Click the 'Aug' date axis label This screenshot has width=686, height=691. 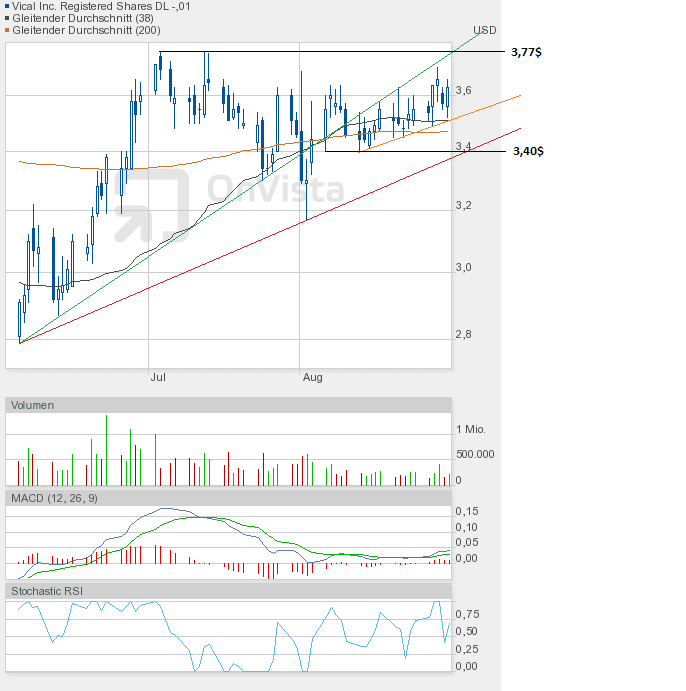click(312, 377)
